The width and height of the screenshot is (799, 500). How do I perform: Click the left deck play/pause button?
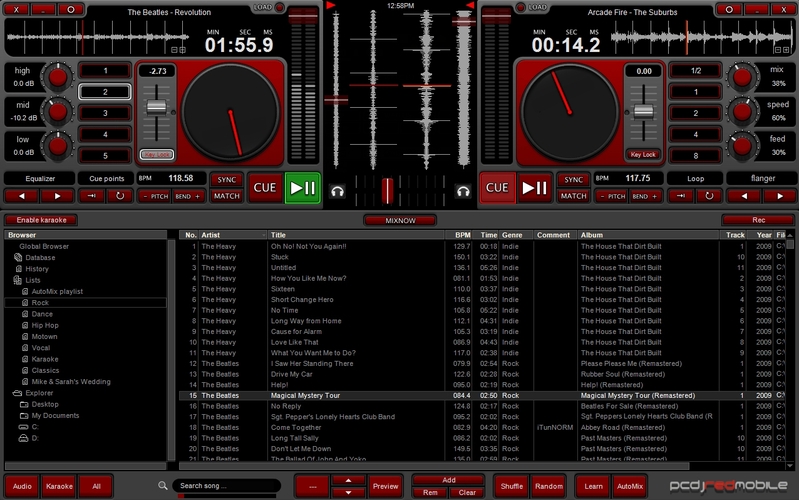coord(302,187)
